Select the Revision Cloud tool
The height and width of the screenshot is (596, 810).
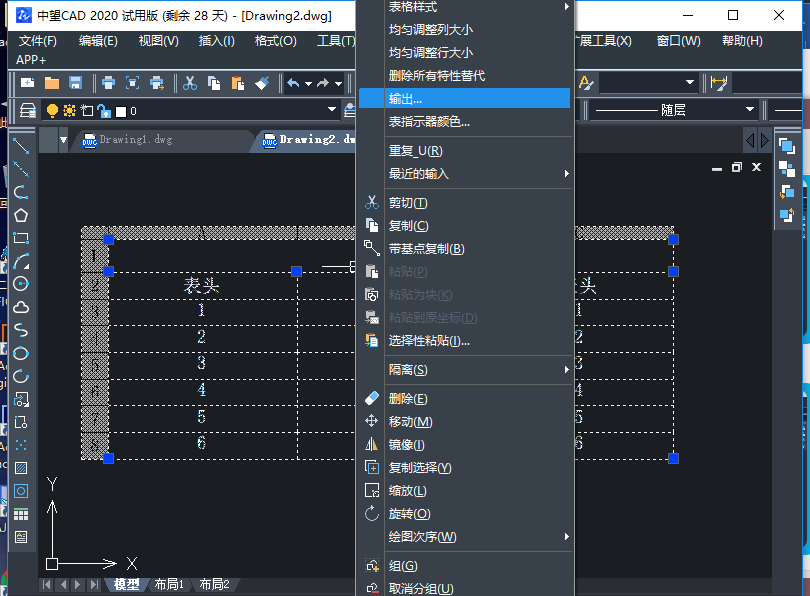point(20,307)
